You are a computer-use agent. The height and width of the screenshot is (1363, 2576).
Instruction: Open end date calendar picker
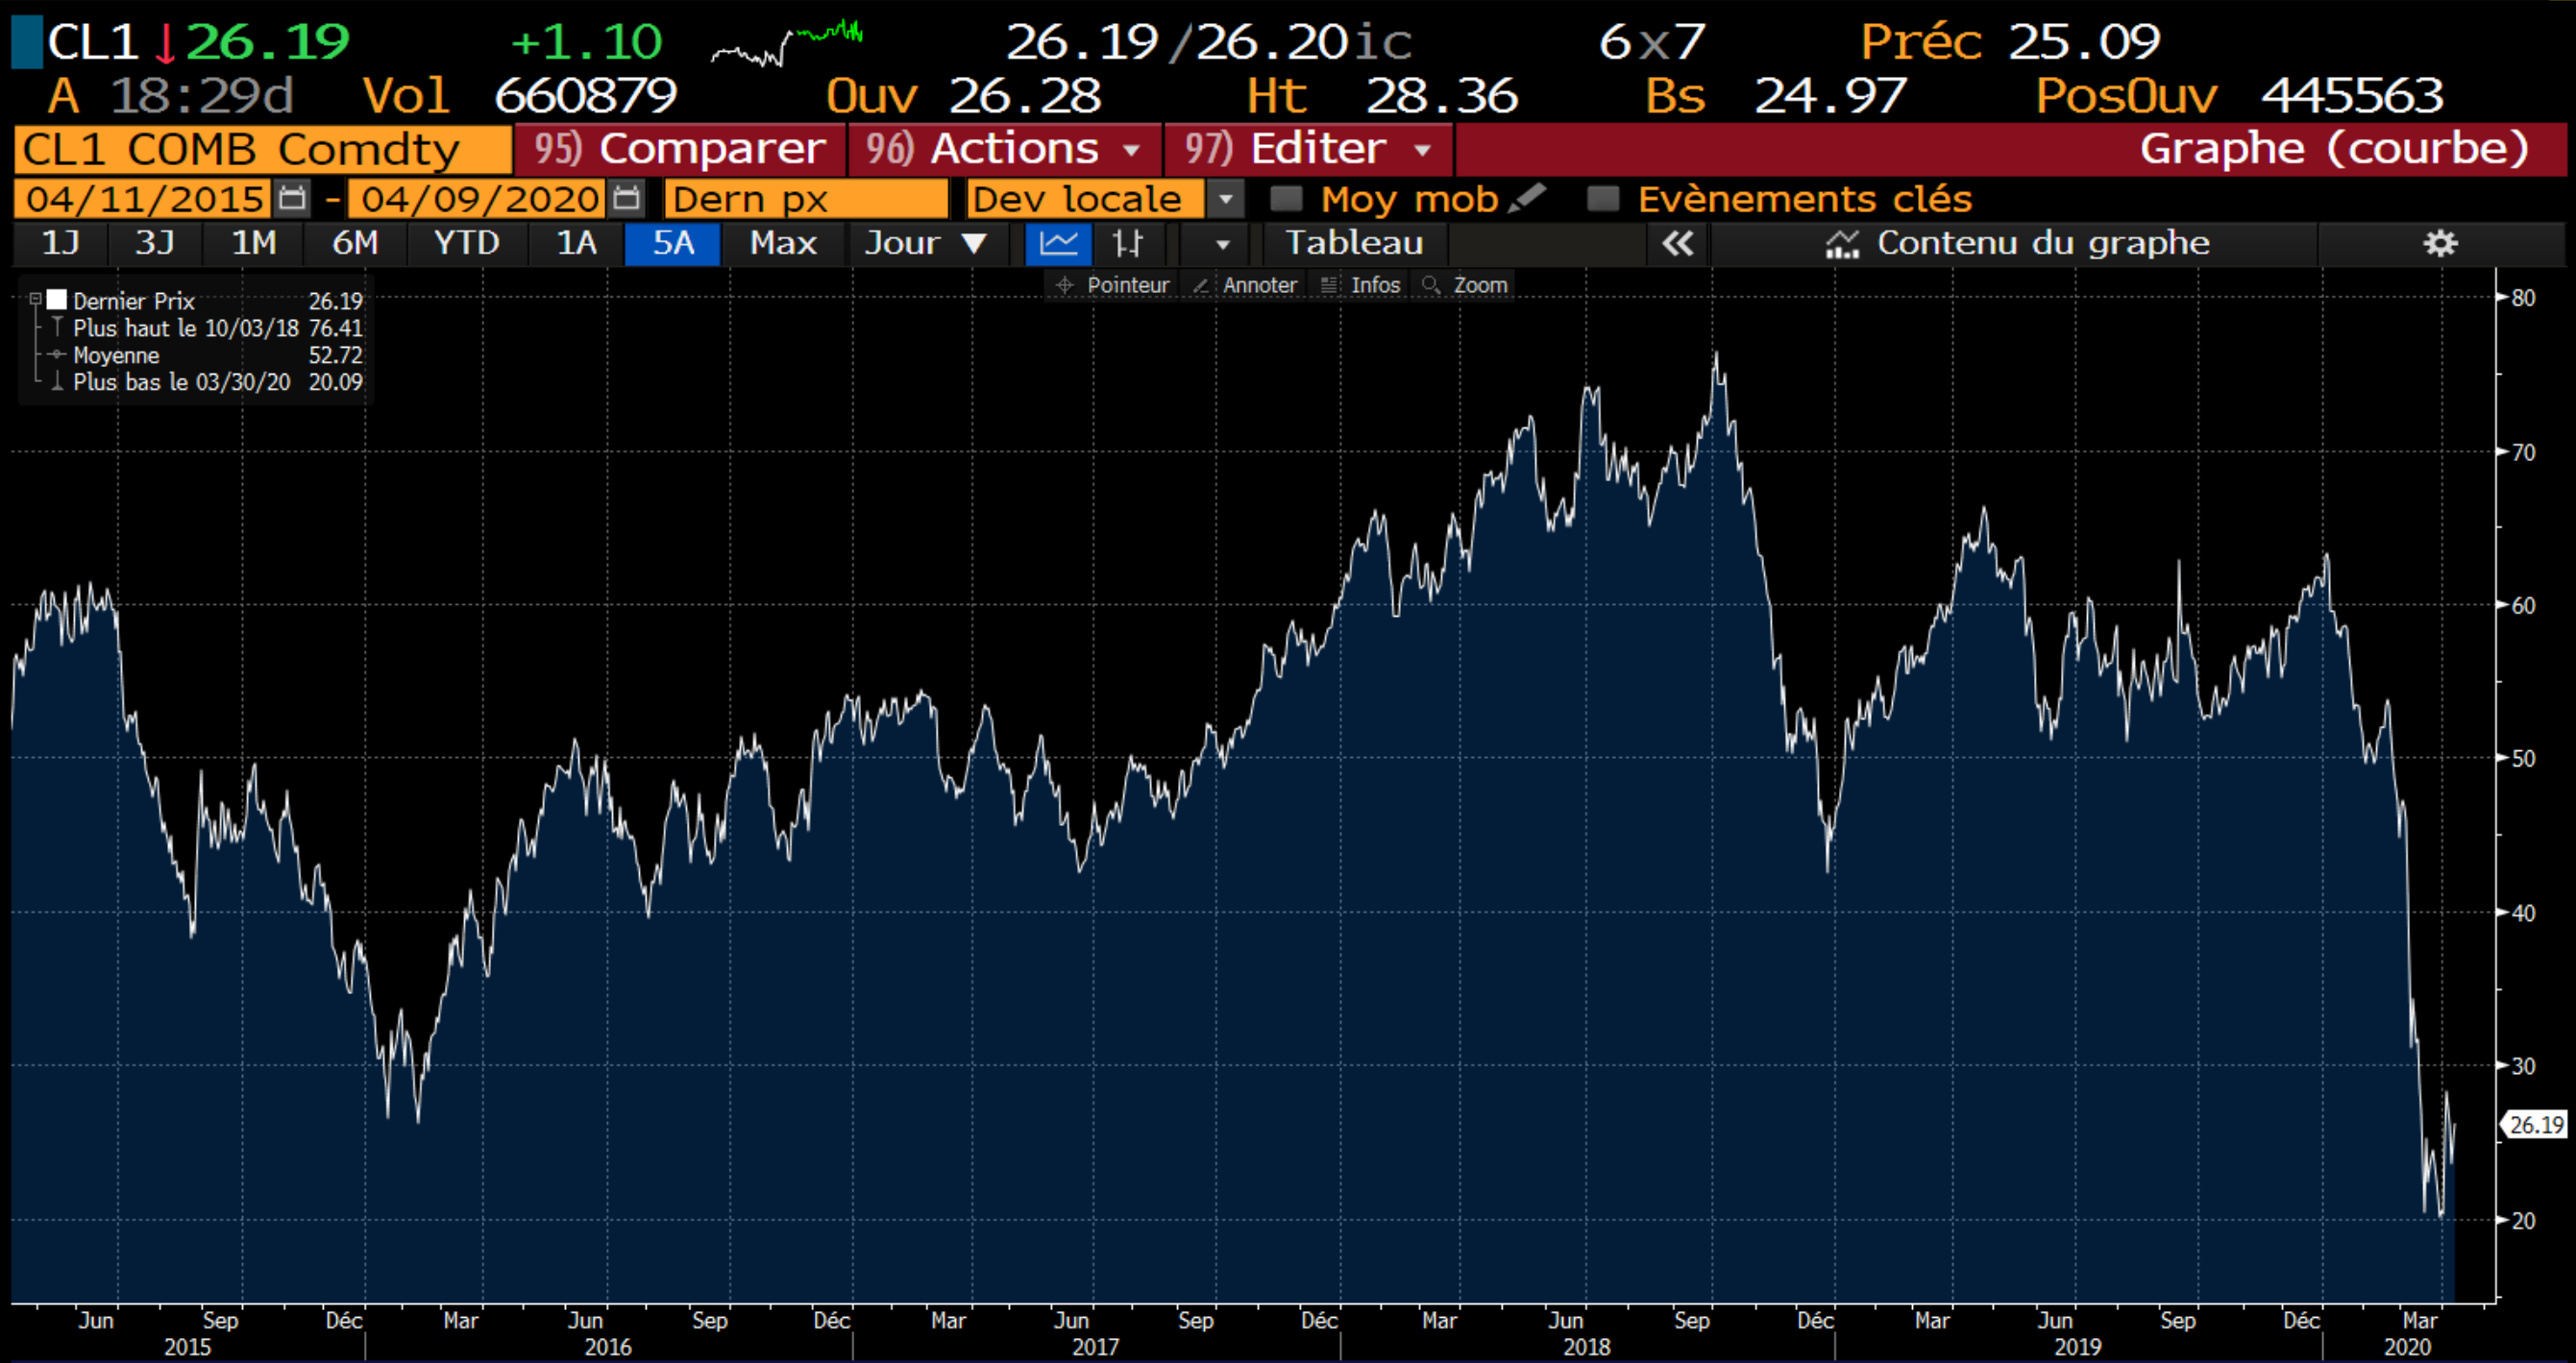pos(626,198)
